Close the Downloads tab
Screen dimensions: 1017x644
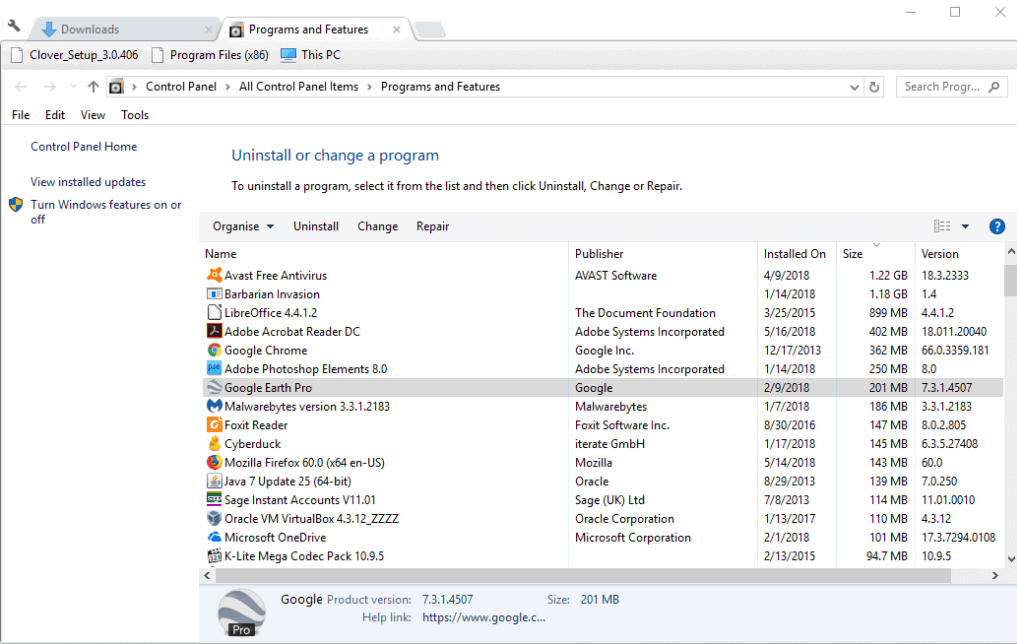point(208,29)
